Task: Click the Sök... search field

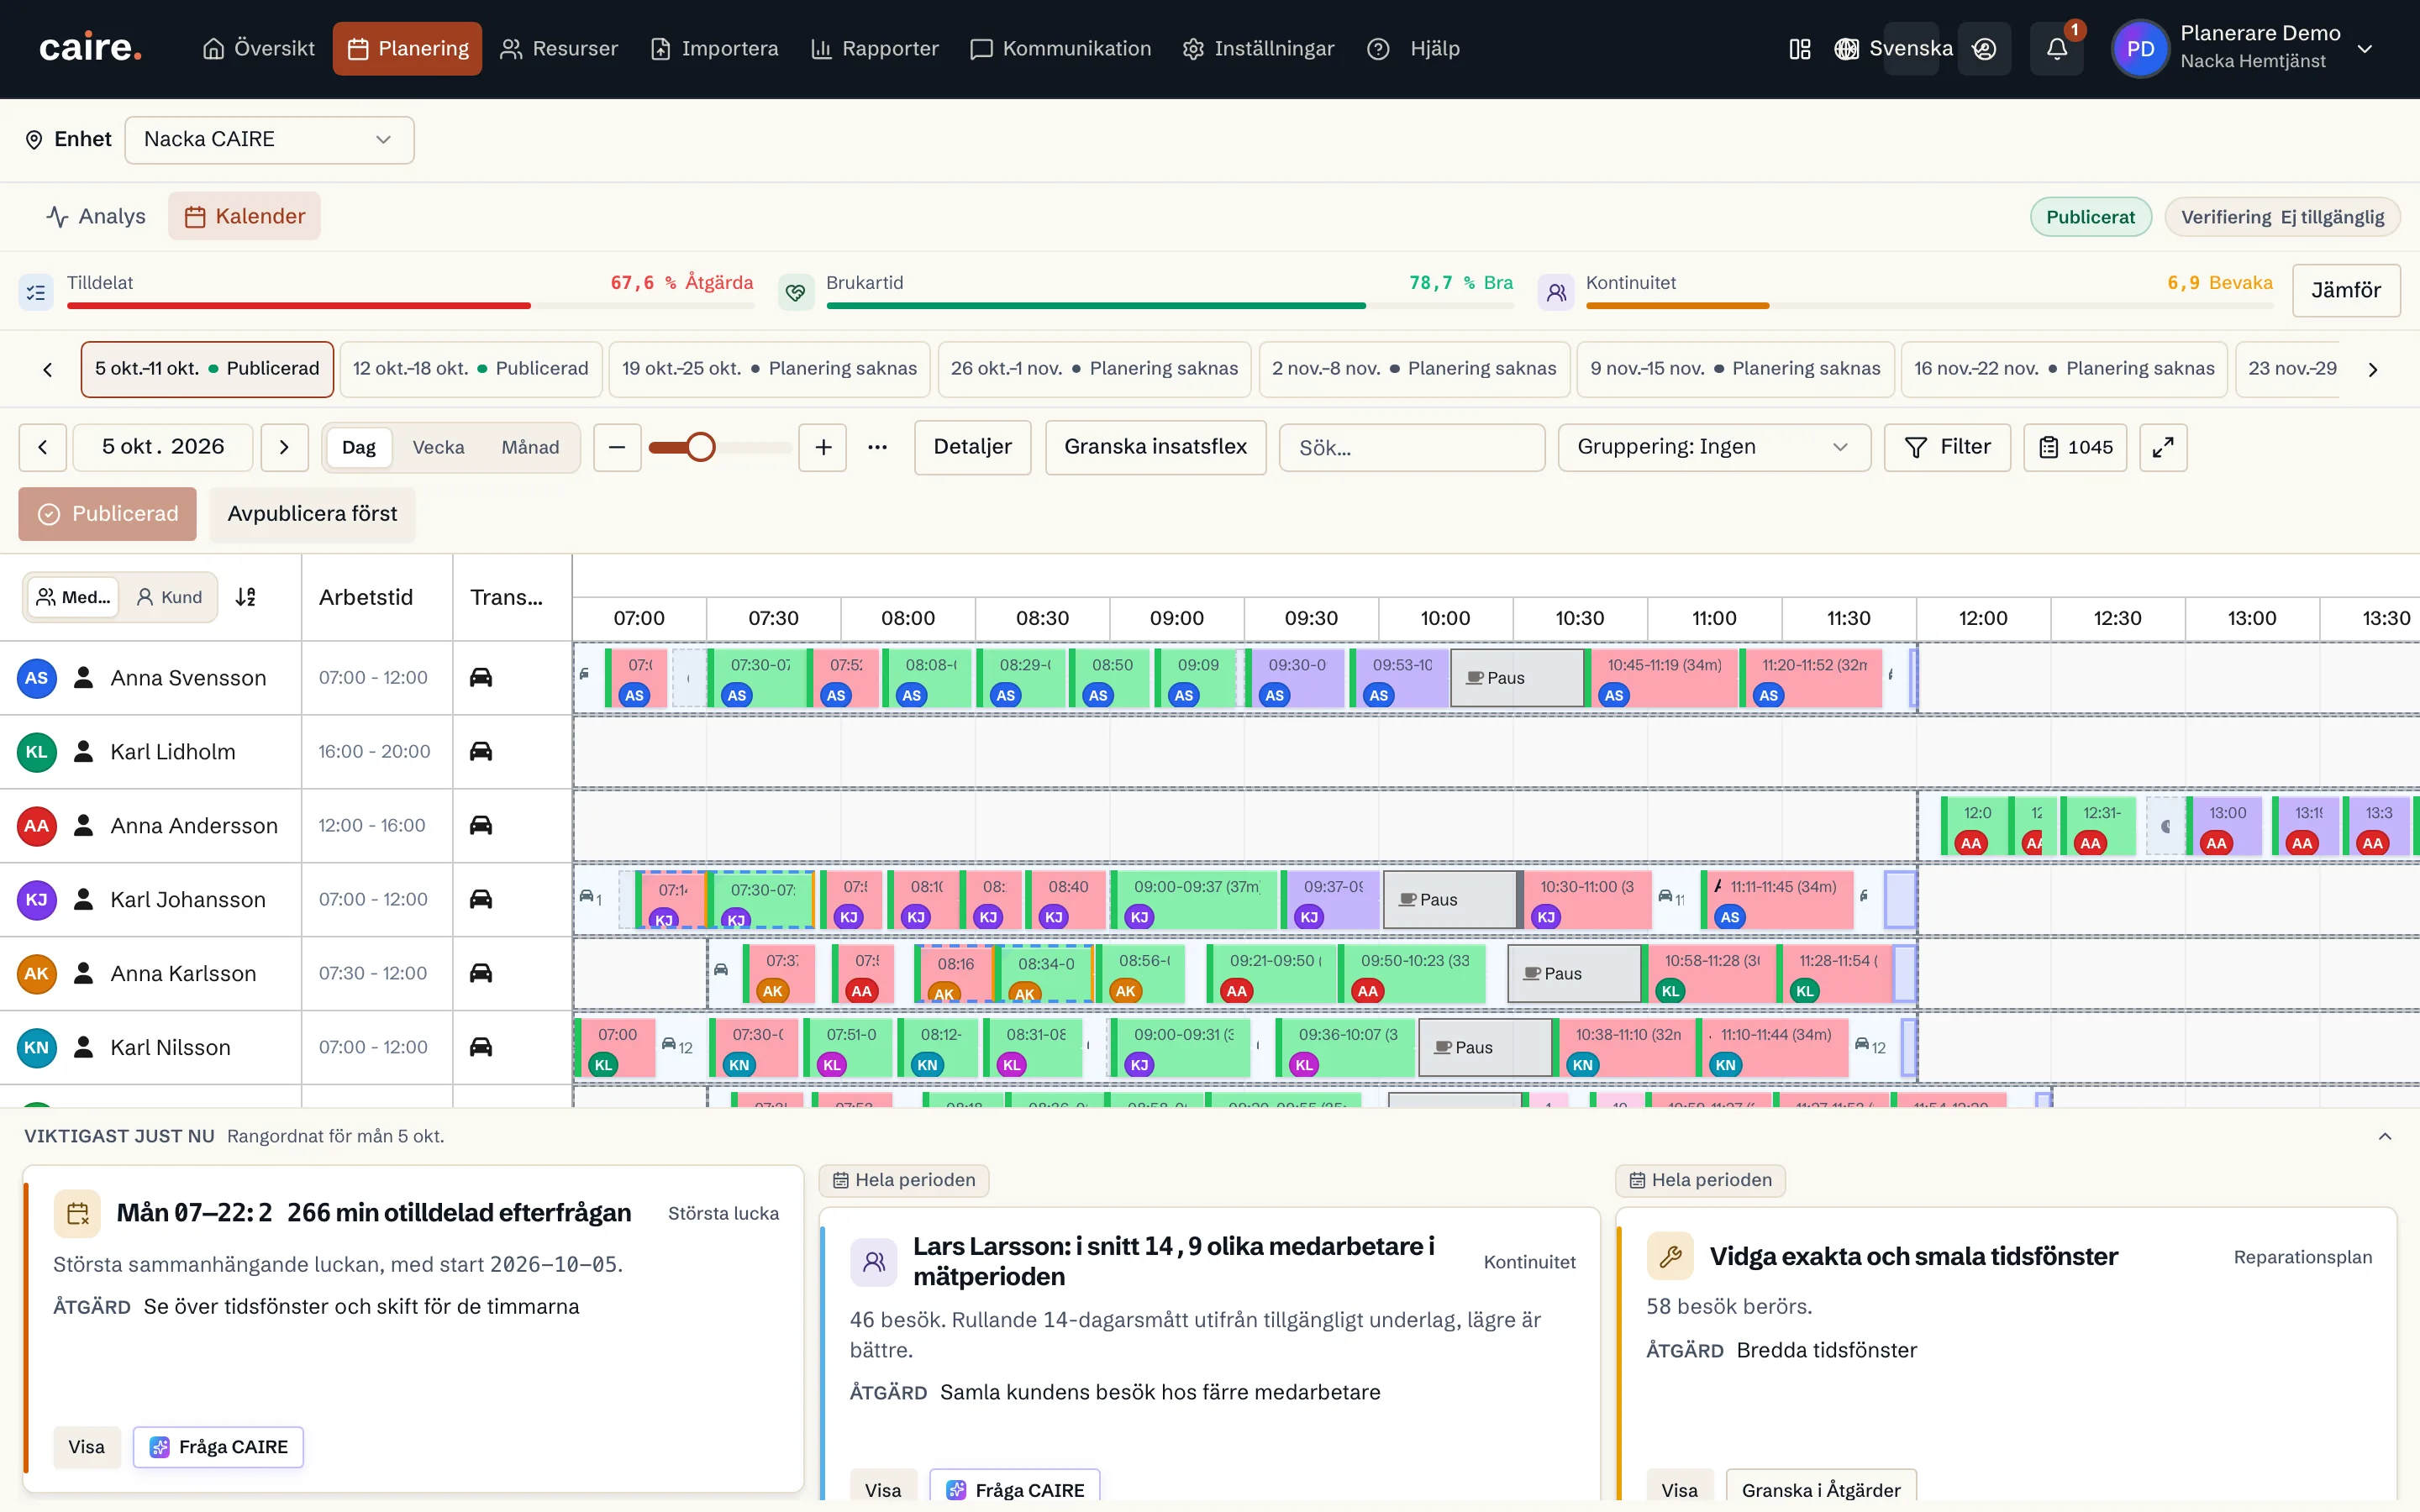Action: click(1411, 447)
